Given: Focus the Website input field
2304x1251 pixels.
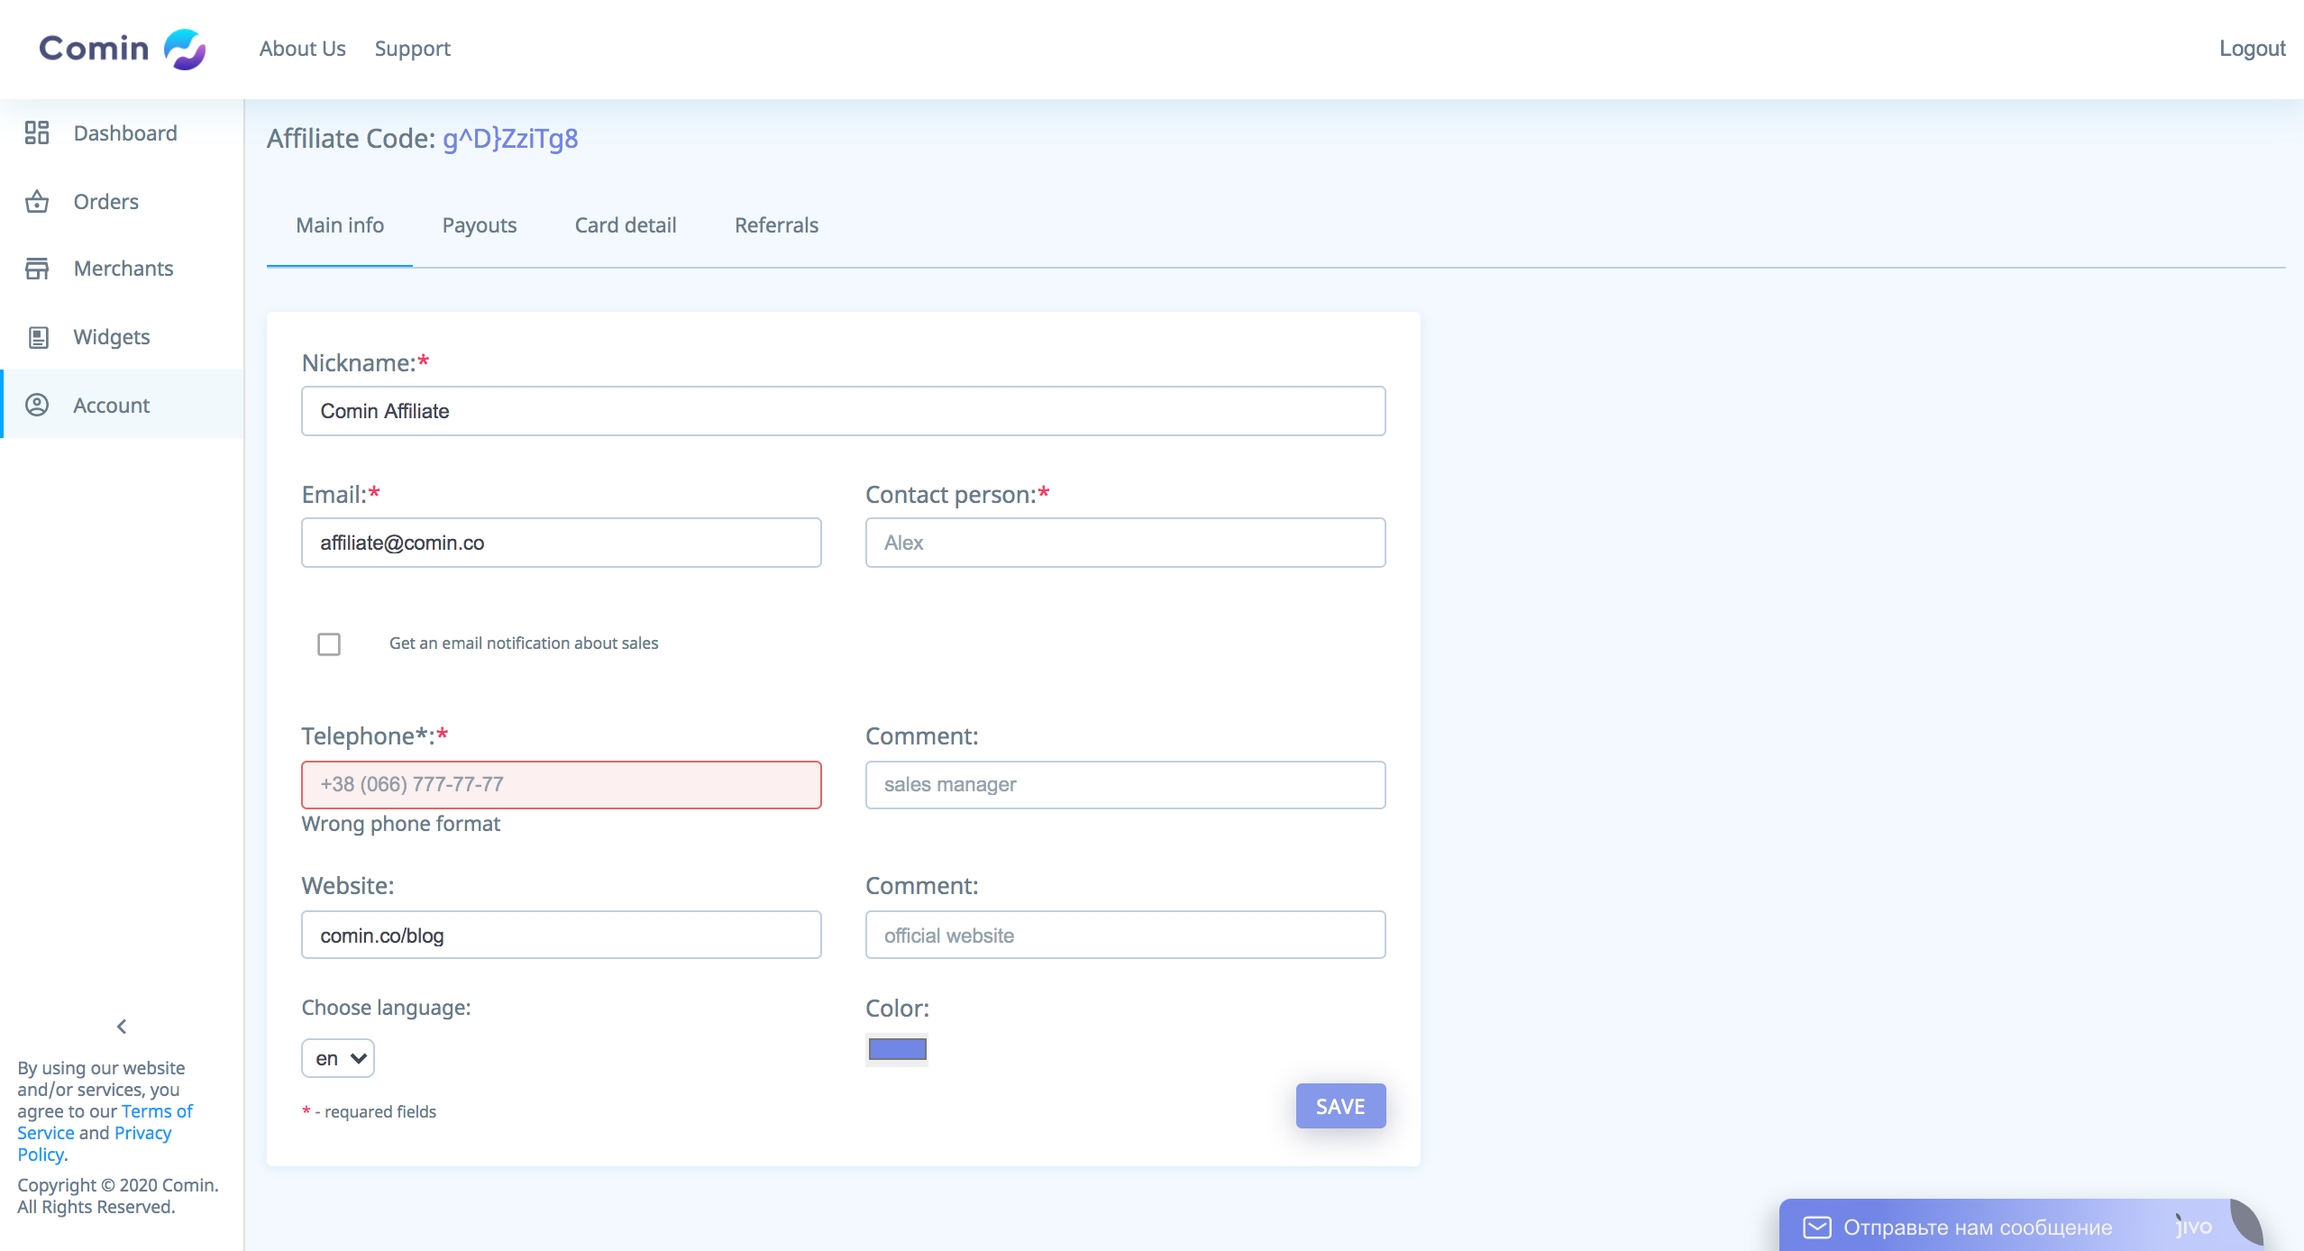Looking at the screenshot, I should point(561,935).
